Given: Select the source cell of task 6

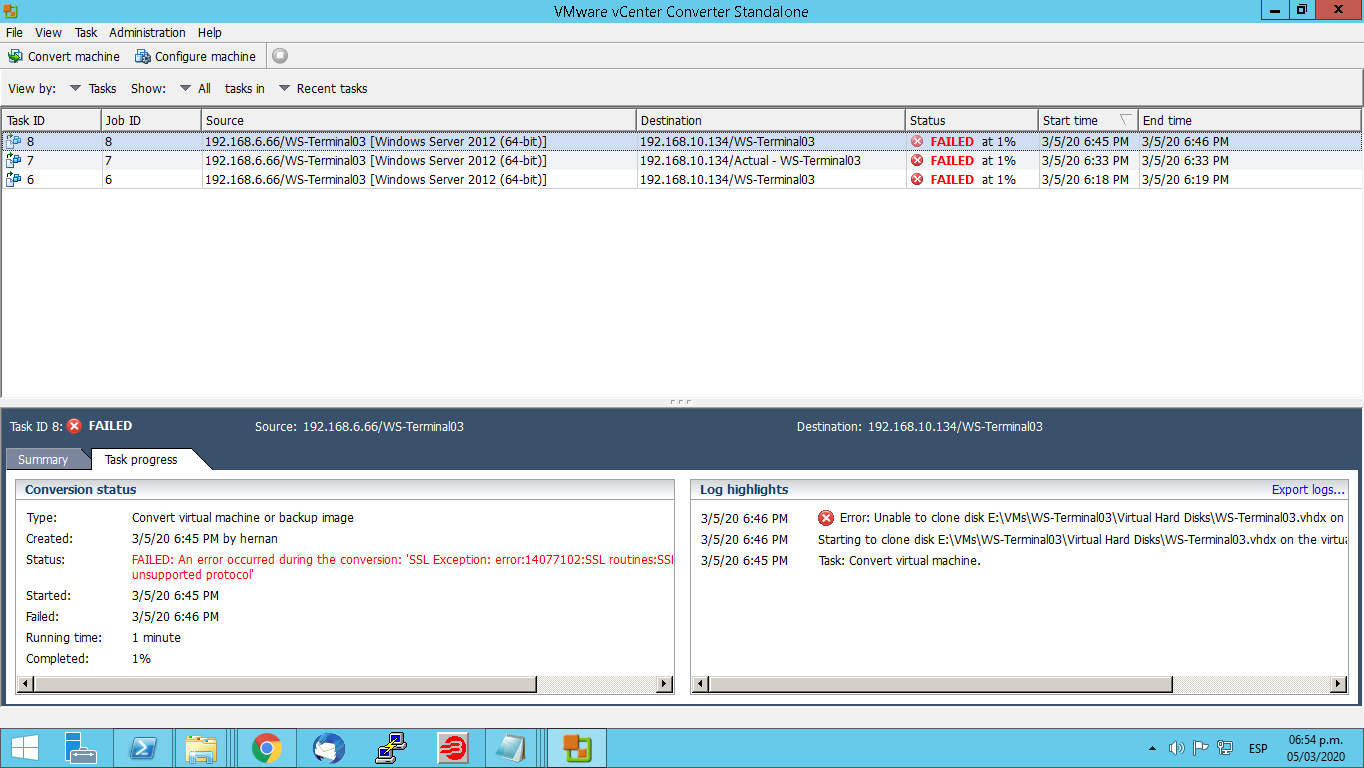Looking at the screenshot, I should pyautogui.click(x=418, y=179).
